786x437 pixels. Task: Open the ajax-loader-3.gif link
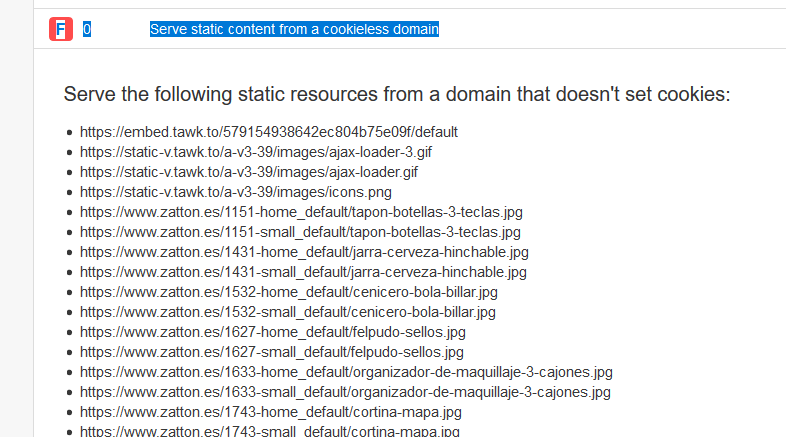[x=256, y=152]
